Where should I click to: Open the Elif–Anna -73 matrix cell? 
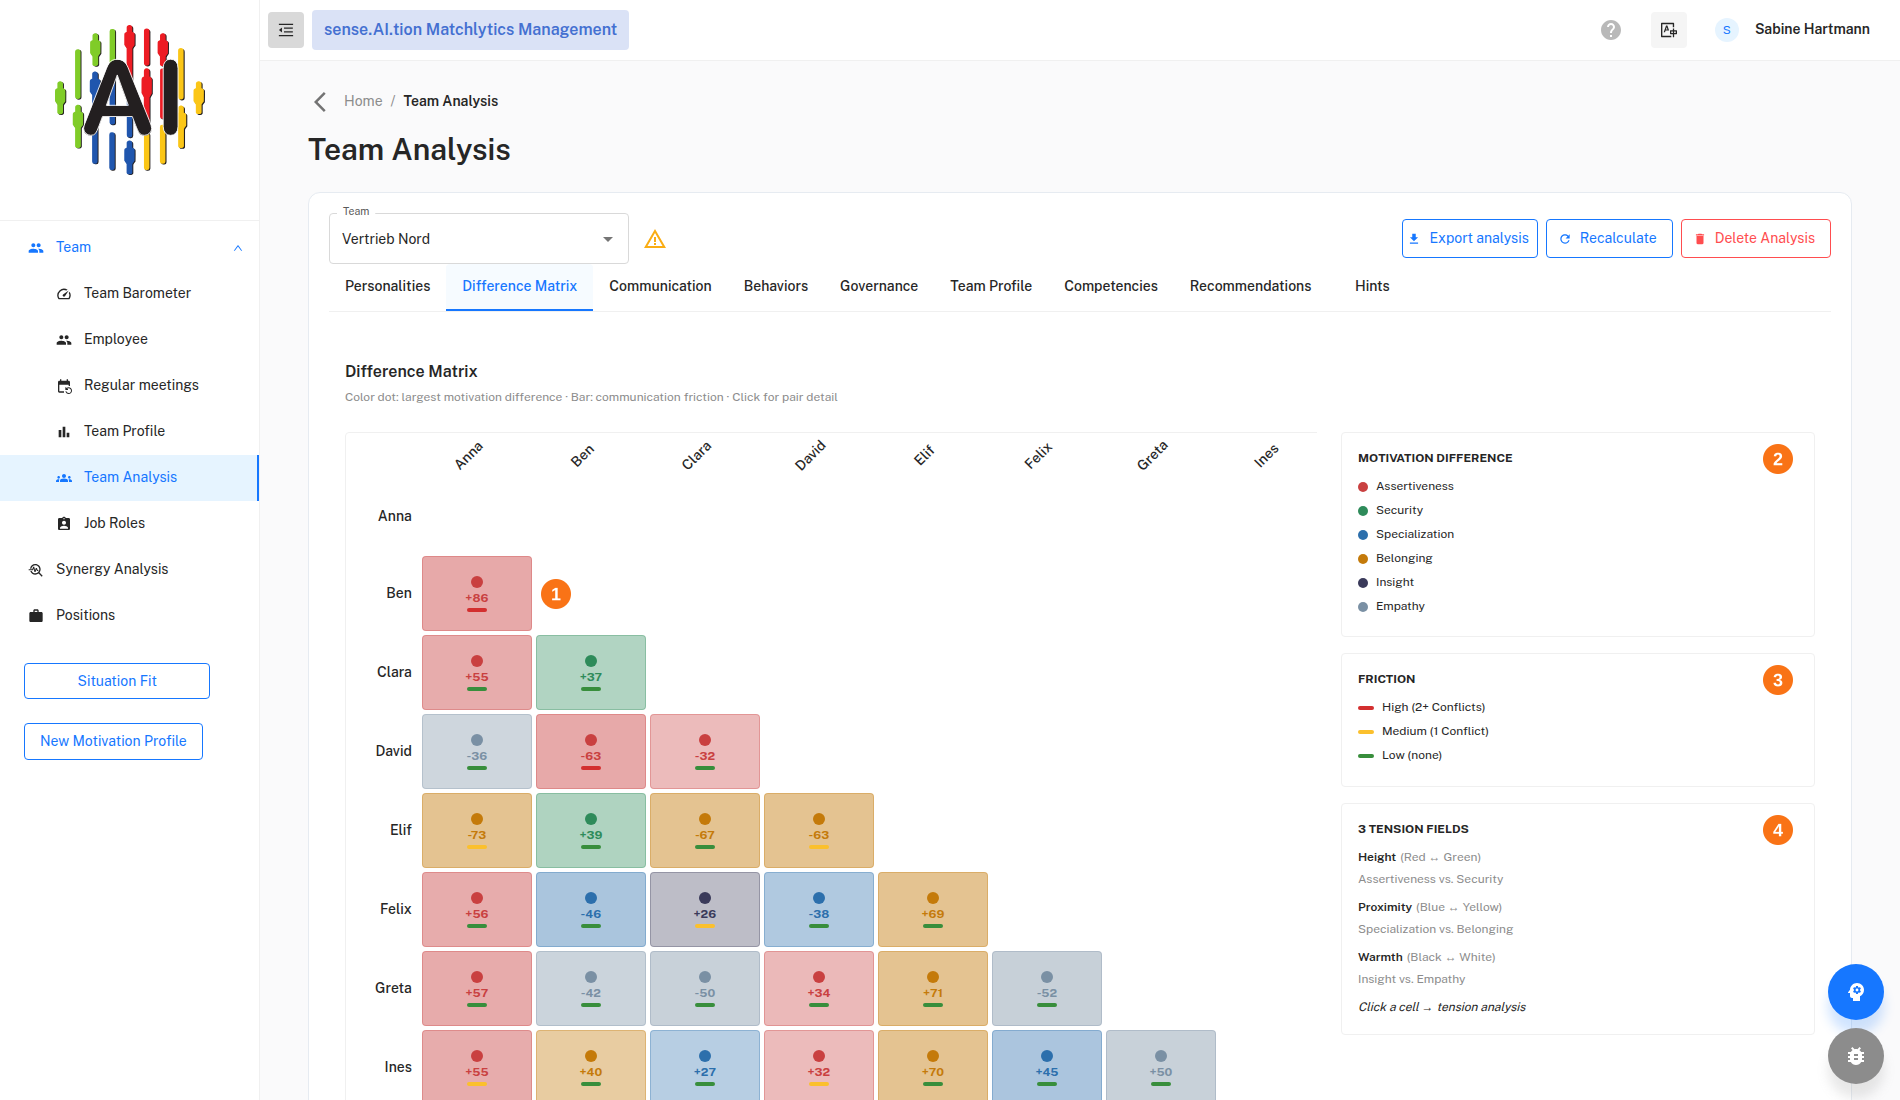click(477, 831)
